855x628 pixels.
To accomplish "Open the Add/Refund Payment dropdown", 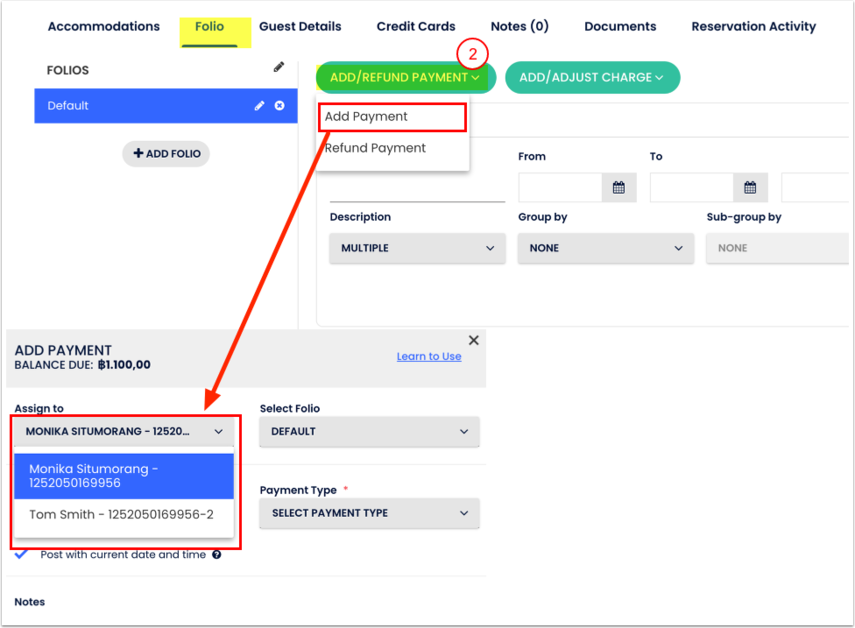I will 405,77.
